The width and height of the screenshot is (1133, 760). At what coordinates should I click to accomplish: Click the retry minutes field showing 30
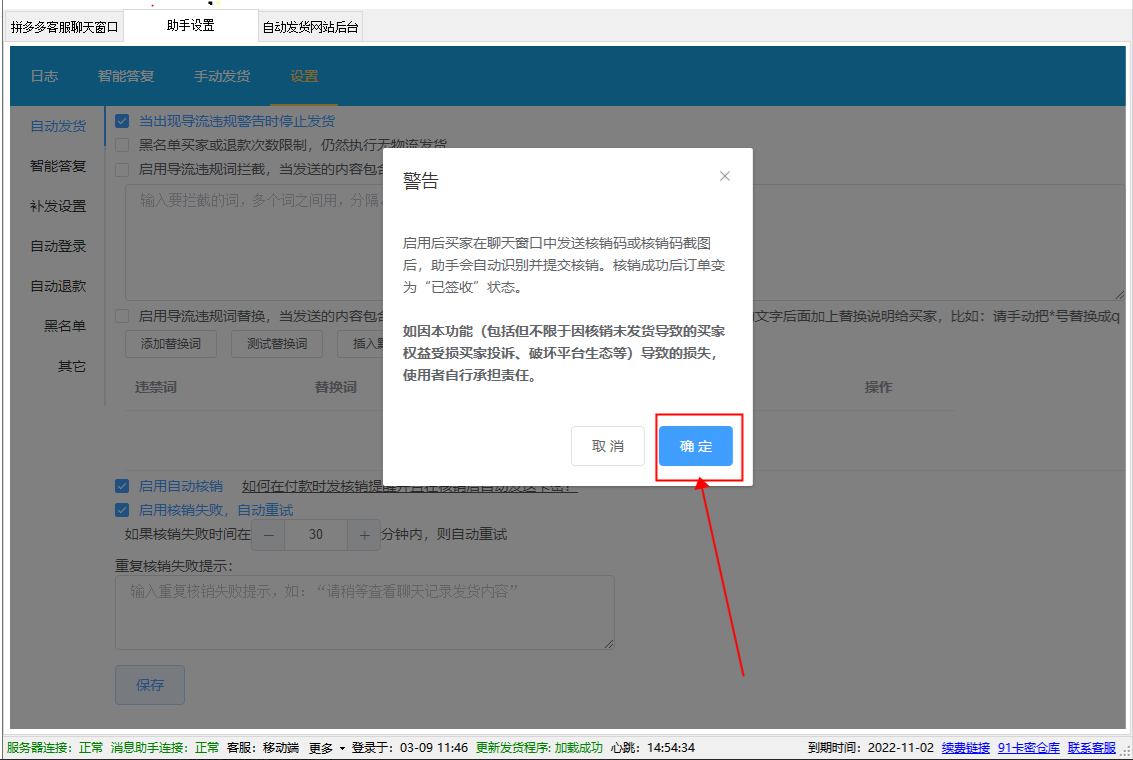tap(316, 535)
